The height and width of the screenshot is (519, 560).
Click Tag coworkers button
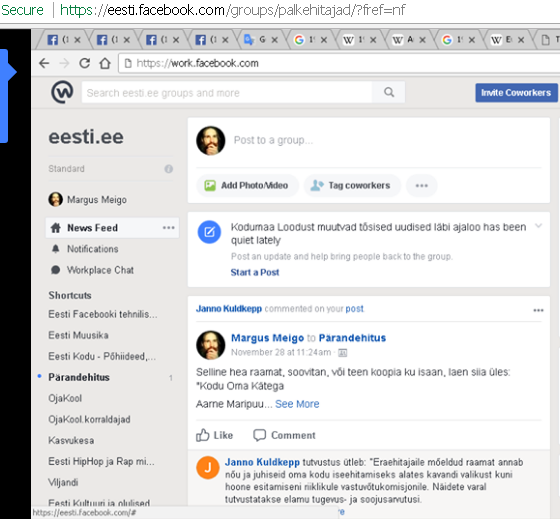352,185
